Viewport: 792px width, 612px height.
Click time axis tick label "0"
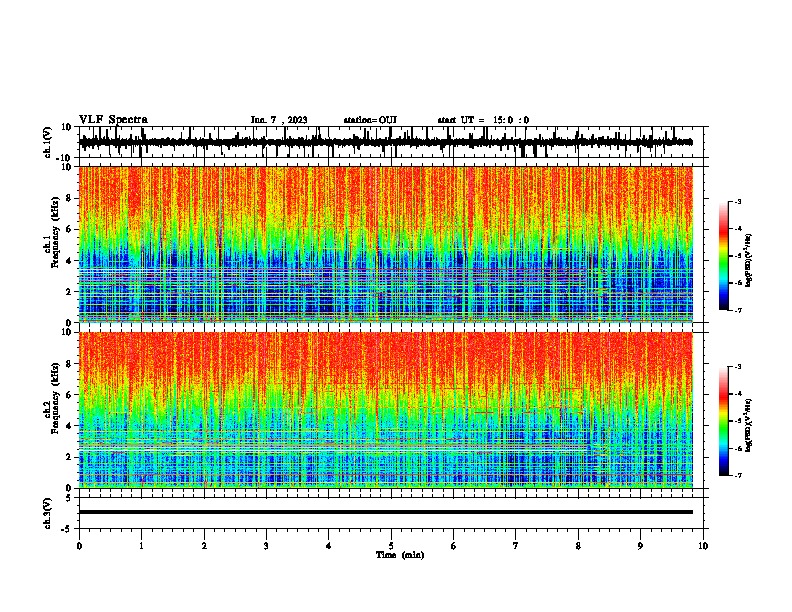click(x=79, y=546)
